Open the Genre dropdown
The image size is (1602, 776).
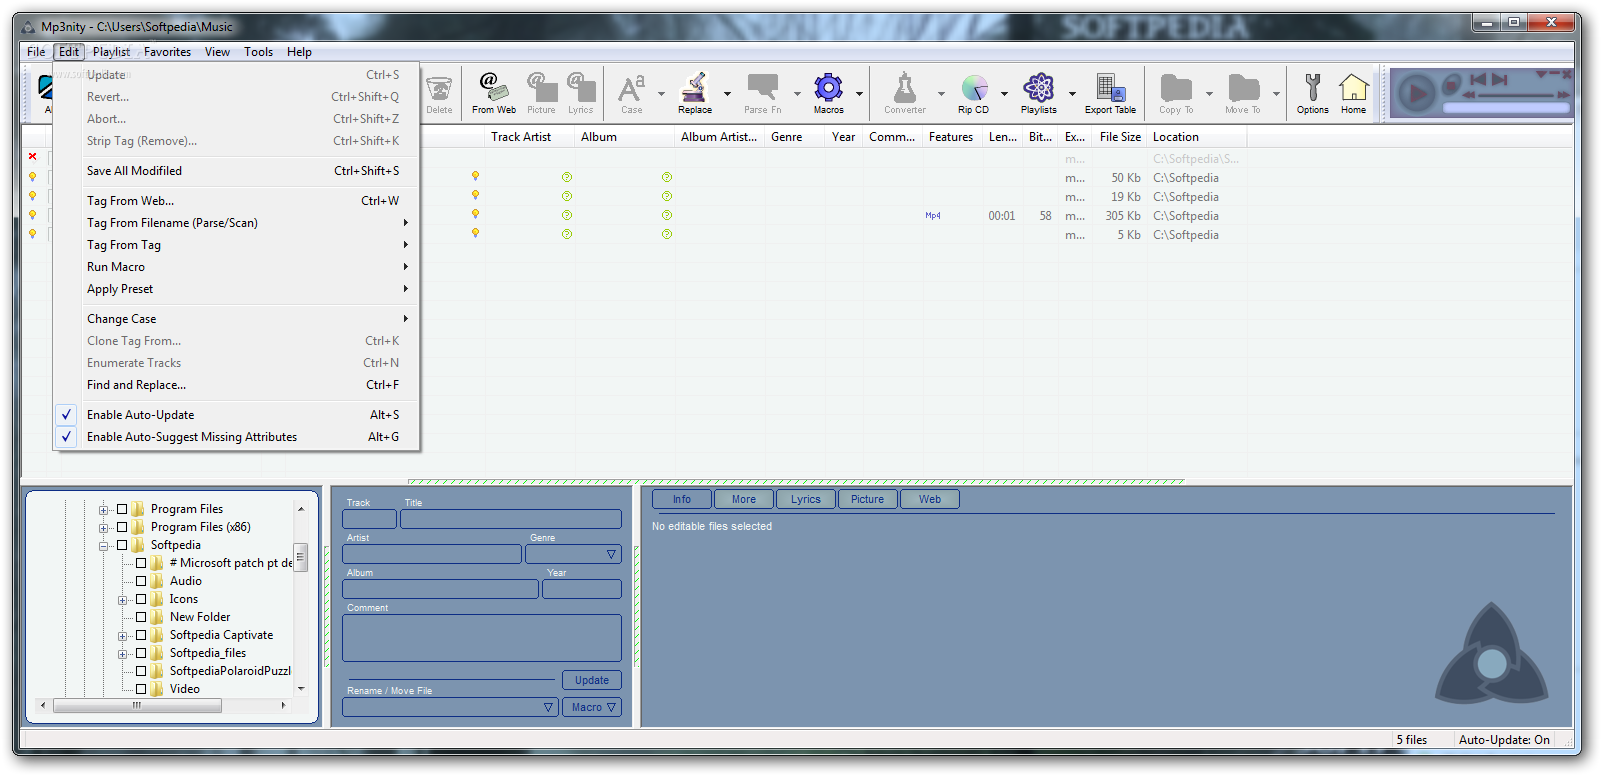[573, 554]
